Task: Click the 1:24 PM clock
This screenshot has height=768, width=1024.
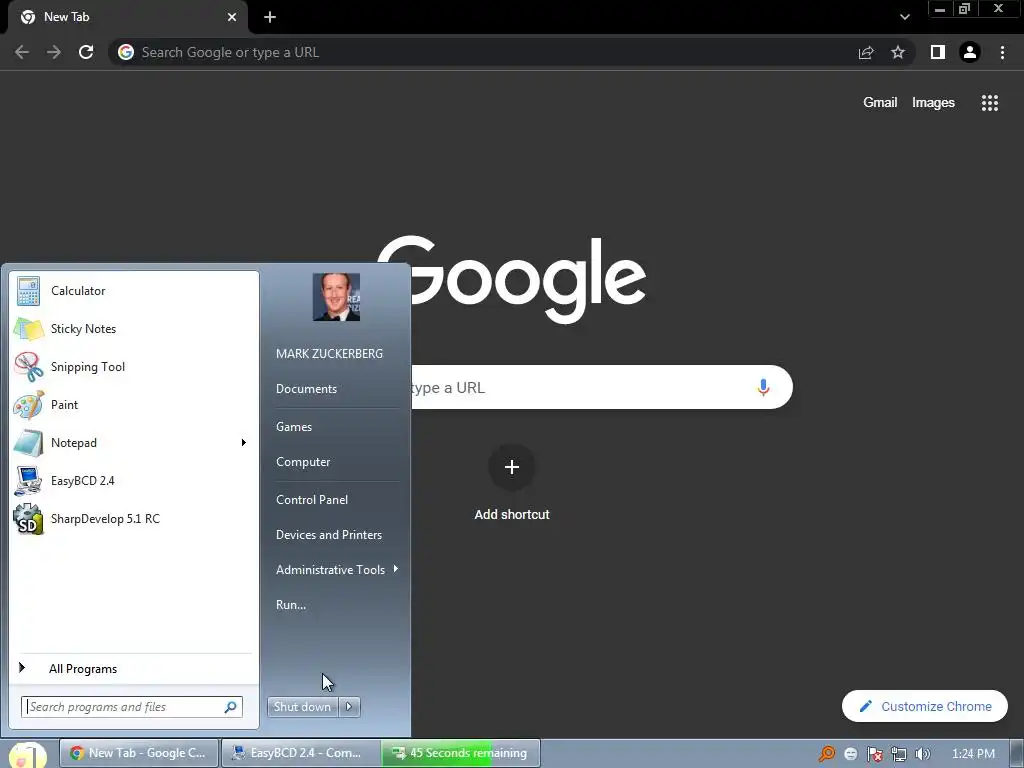Action: [973, 754]
